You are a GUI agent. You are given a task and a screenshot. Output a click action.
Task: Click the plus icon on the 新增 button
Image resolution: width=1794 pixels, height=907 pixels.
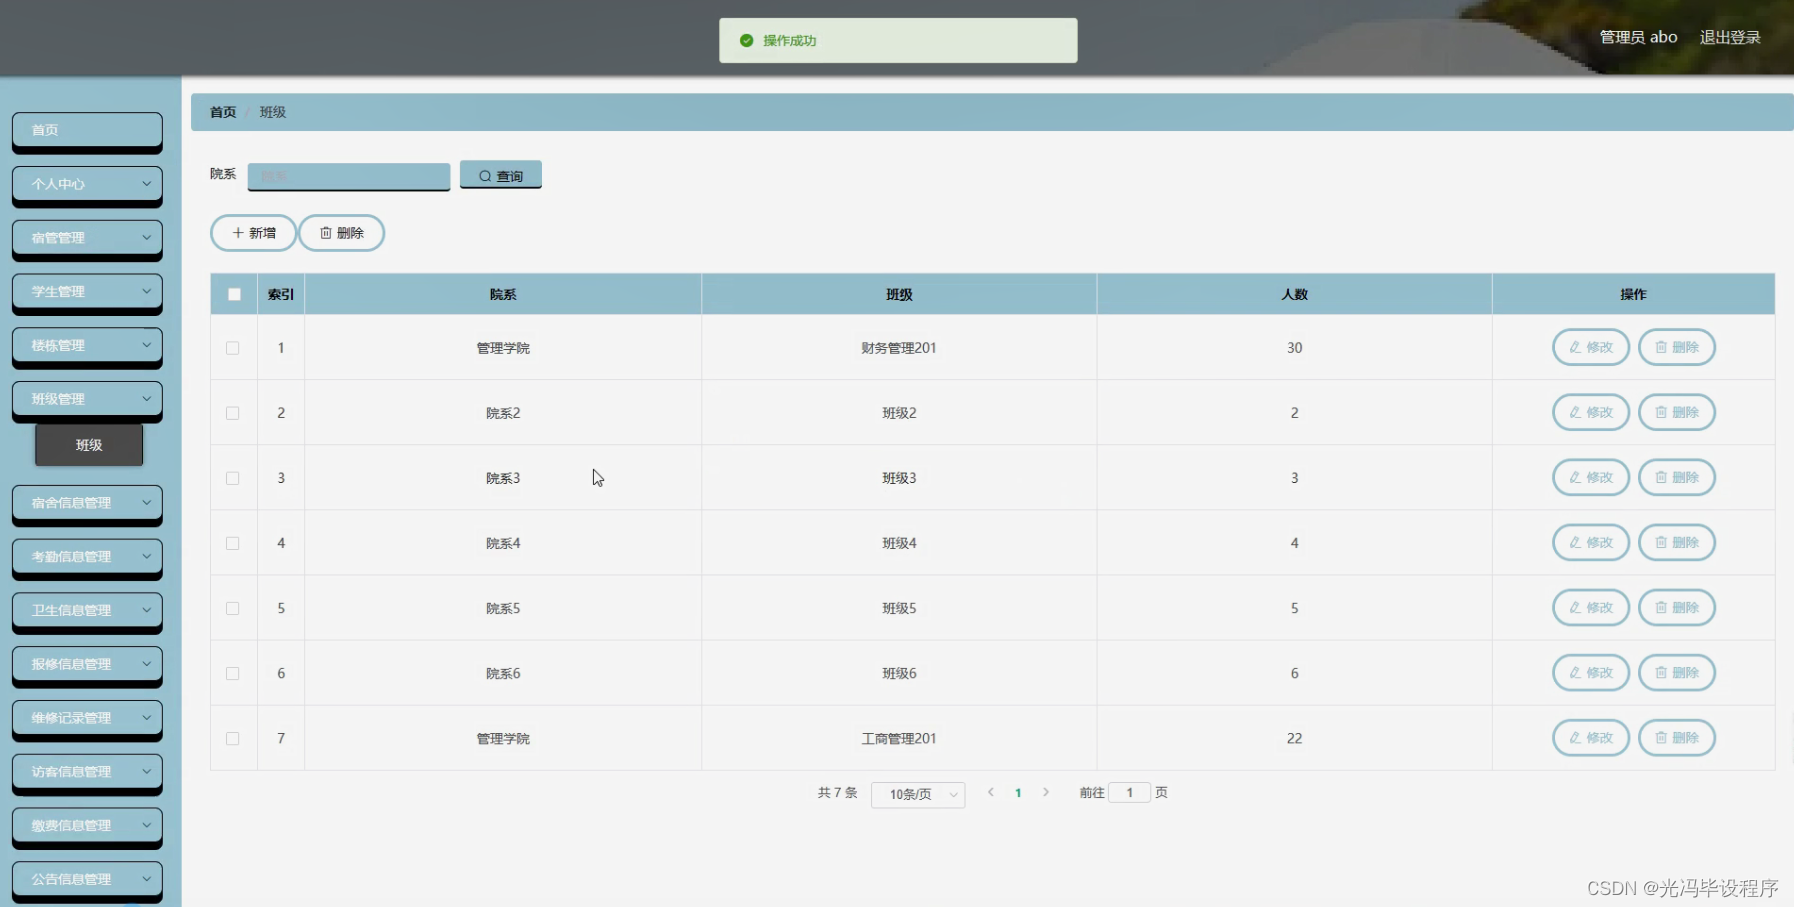click(237, 232)
